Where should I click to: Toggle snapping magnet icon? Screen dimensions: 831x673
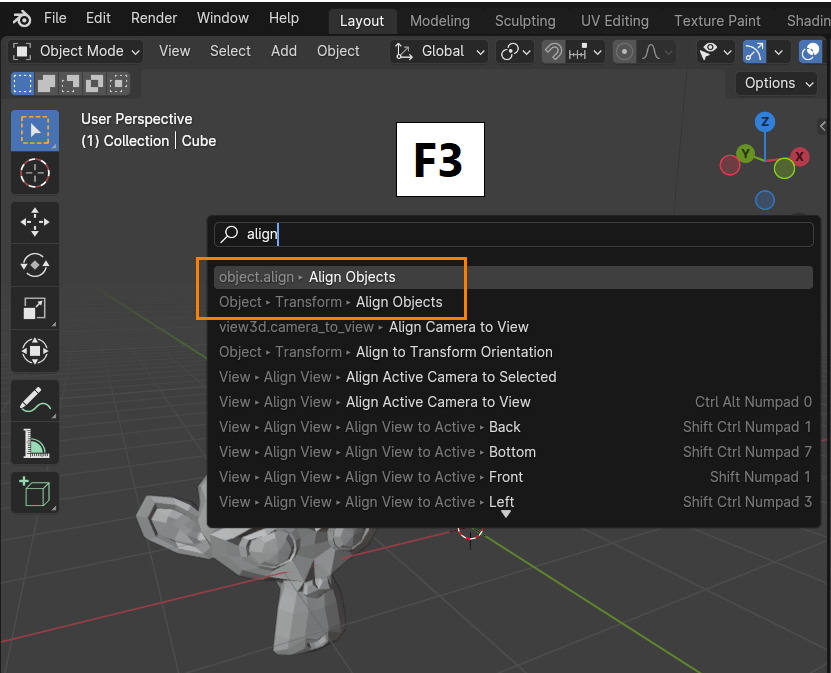point(553,52)
